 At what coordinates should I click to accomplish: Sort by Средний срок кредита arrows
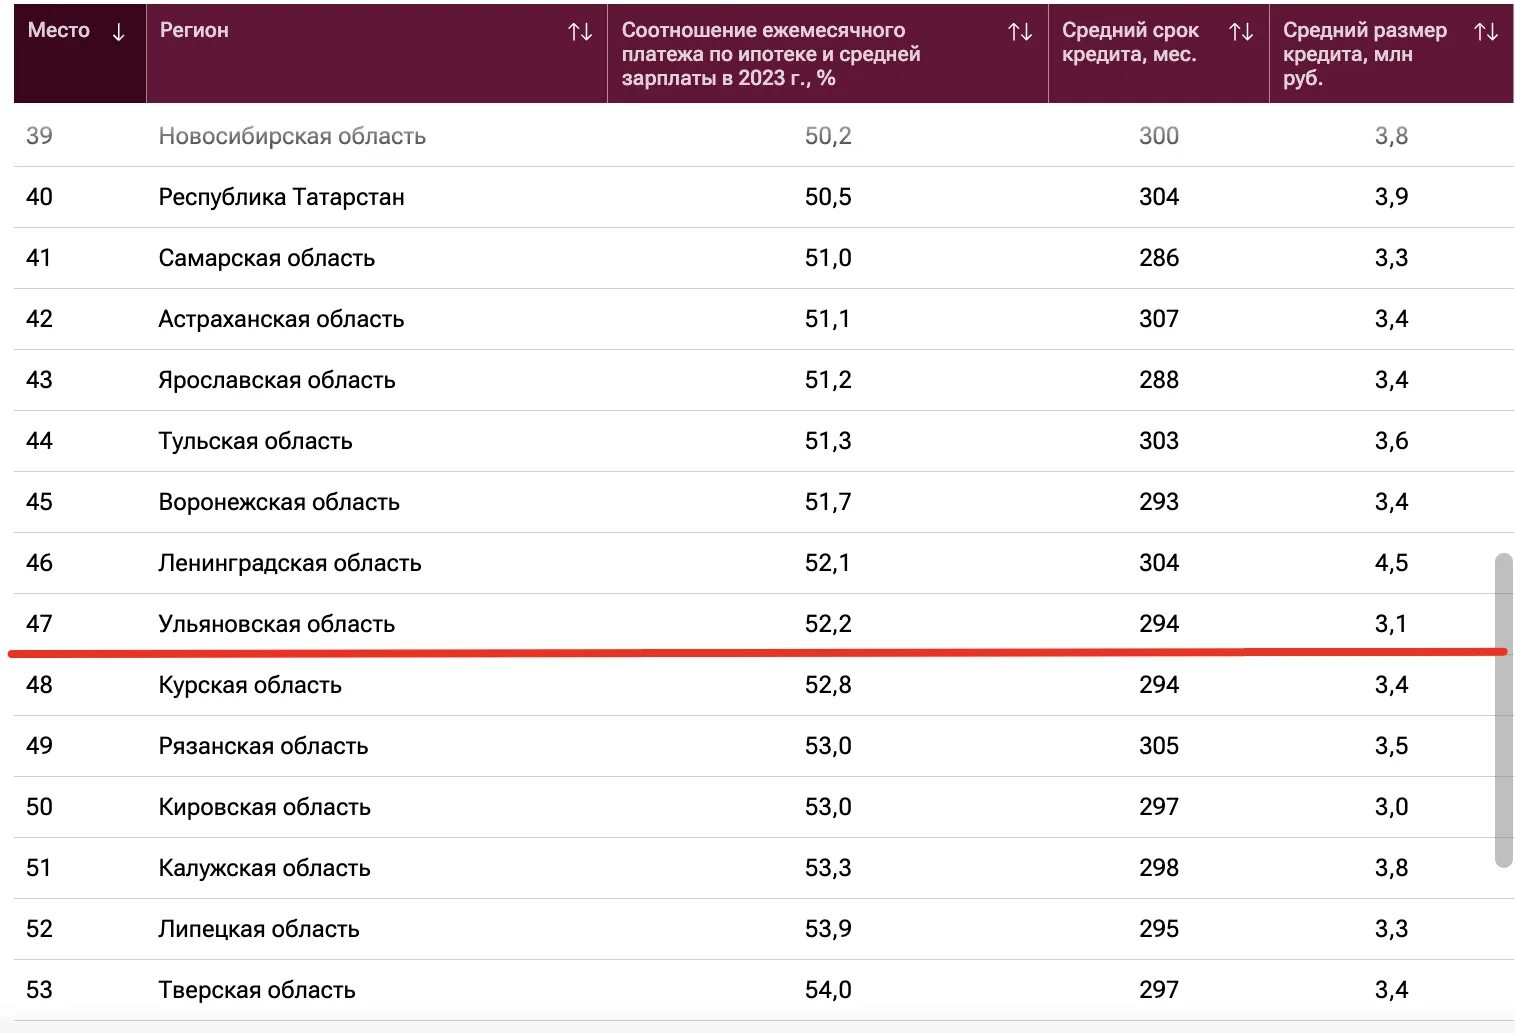(1241, 32)
